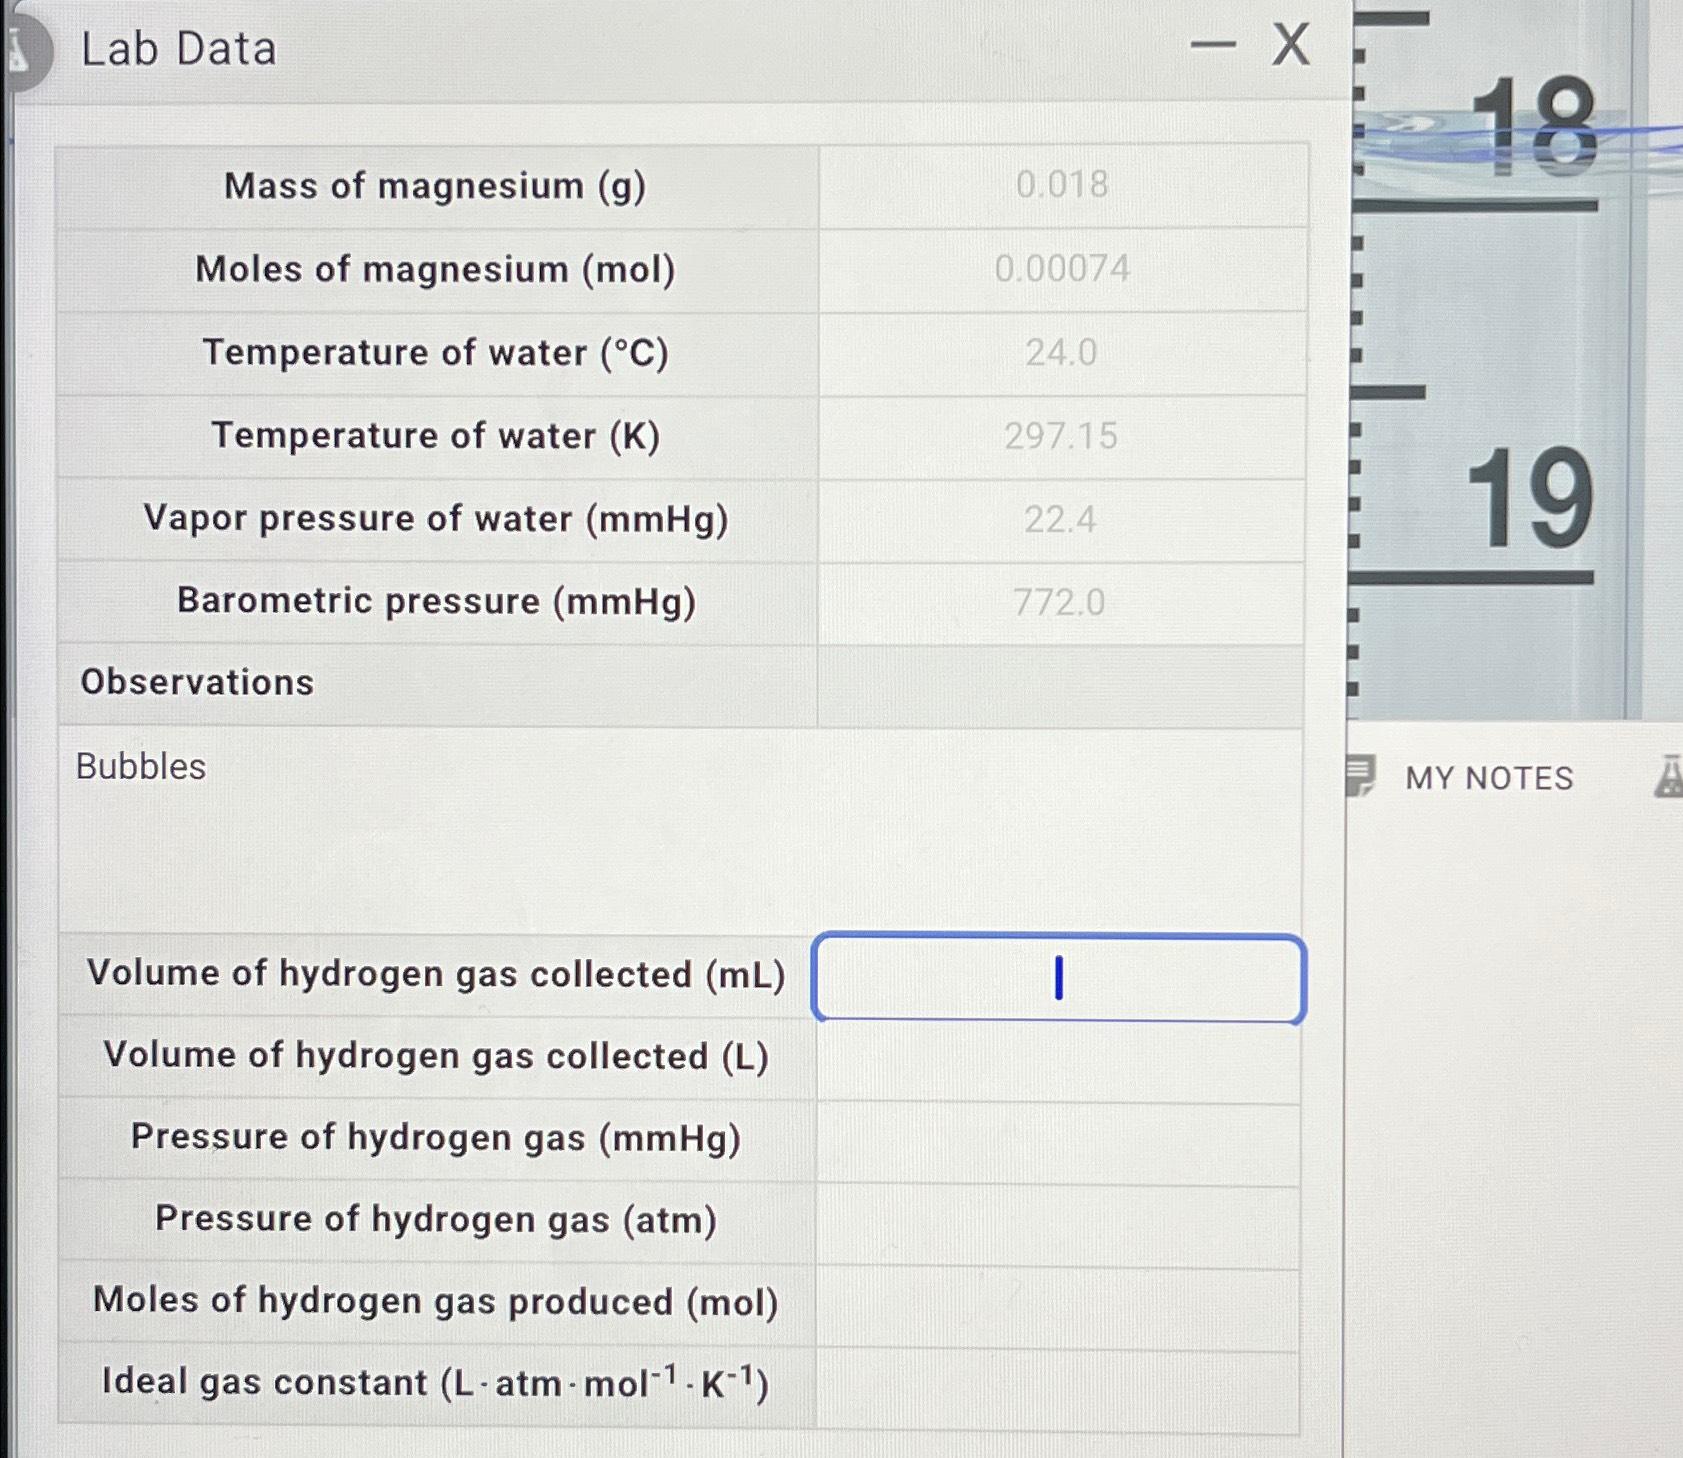Click the Pressure of hydrogen gas (mmHg) entry cell
Viewport: 1683px width, 1458px height.
(x=1060, y=1139)
